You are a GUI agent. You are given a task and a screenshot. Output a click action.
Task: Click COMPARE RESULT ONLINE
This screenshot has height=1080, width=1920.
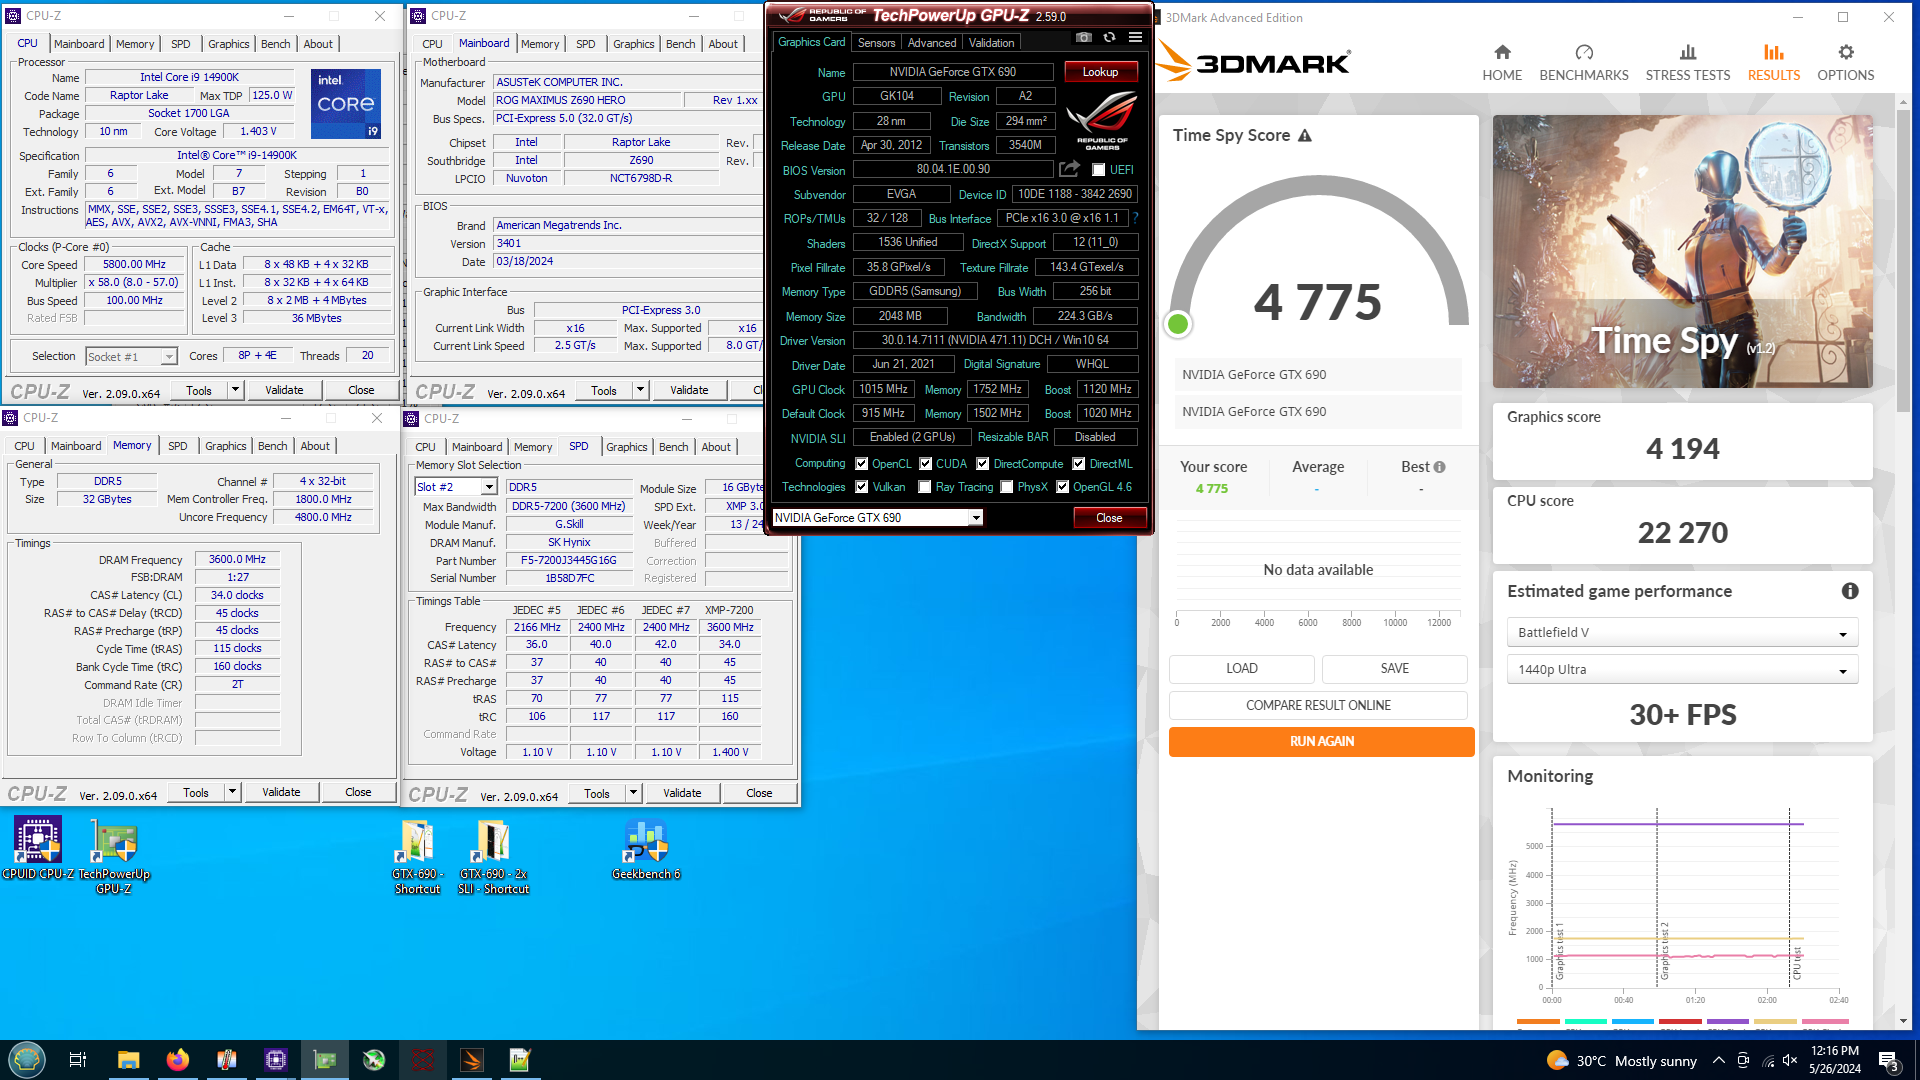(x=1318, y=706)
